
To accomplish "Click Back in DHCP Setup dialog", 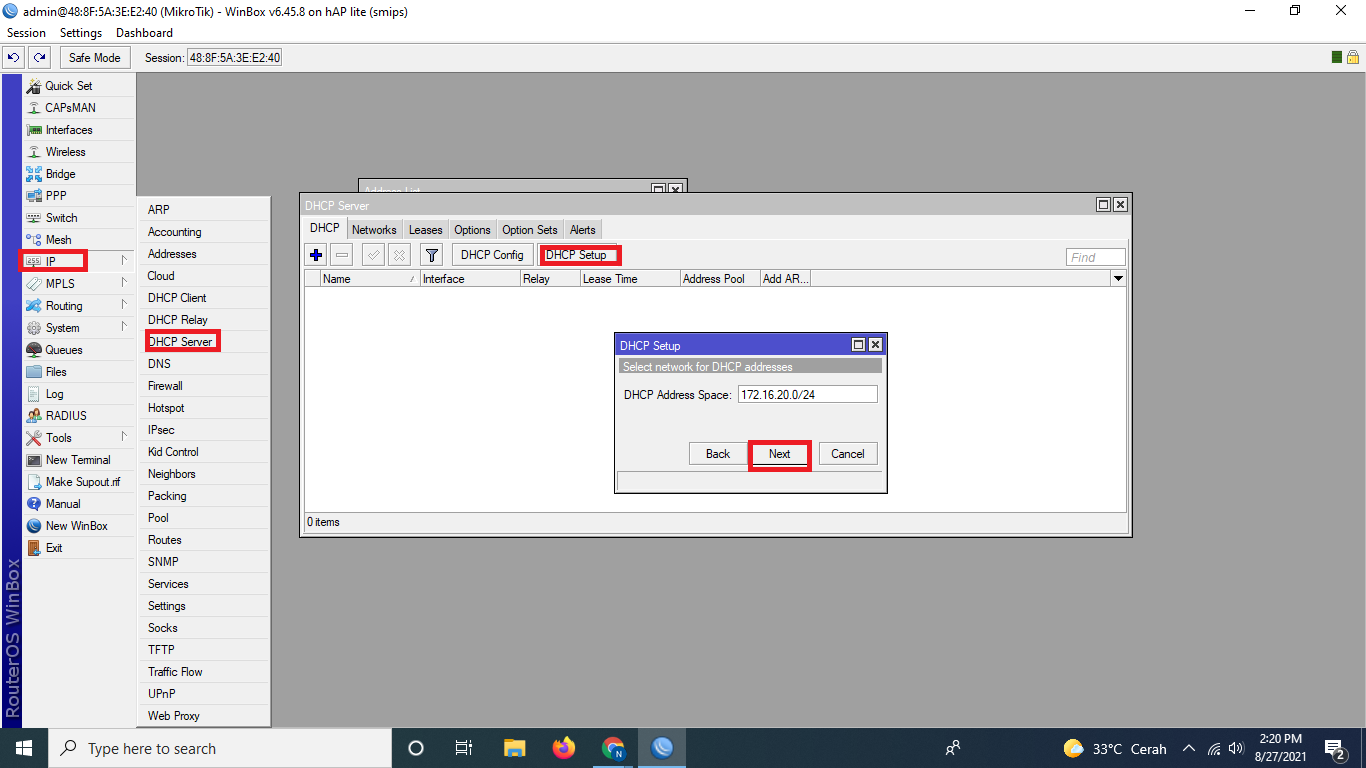I will click(x=718, y=454).
